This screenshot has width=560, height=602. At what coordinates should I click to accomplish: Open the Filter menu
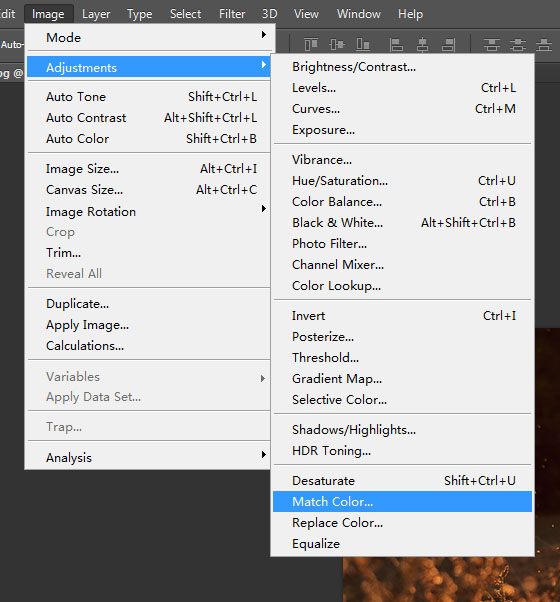pyautogui.click(x=232, y=14)
